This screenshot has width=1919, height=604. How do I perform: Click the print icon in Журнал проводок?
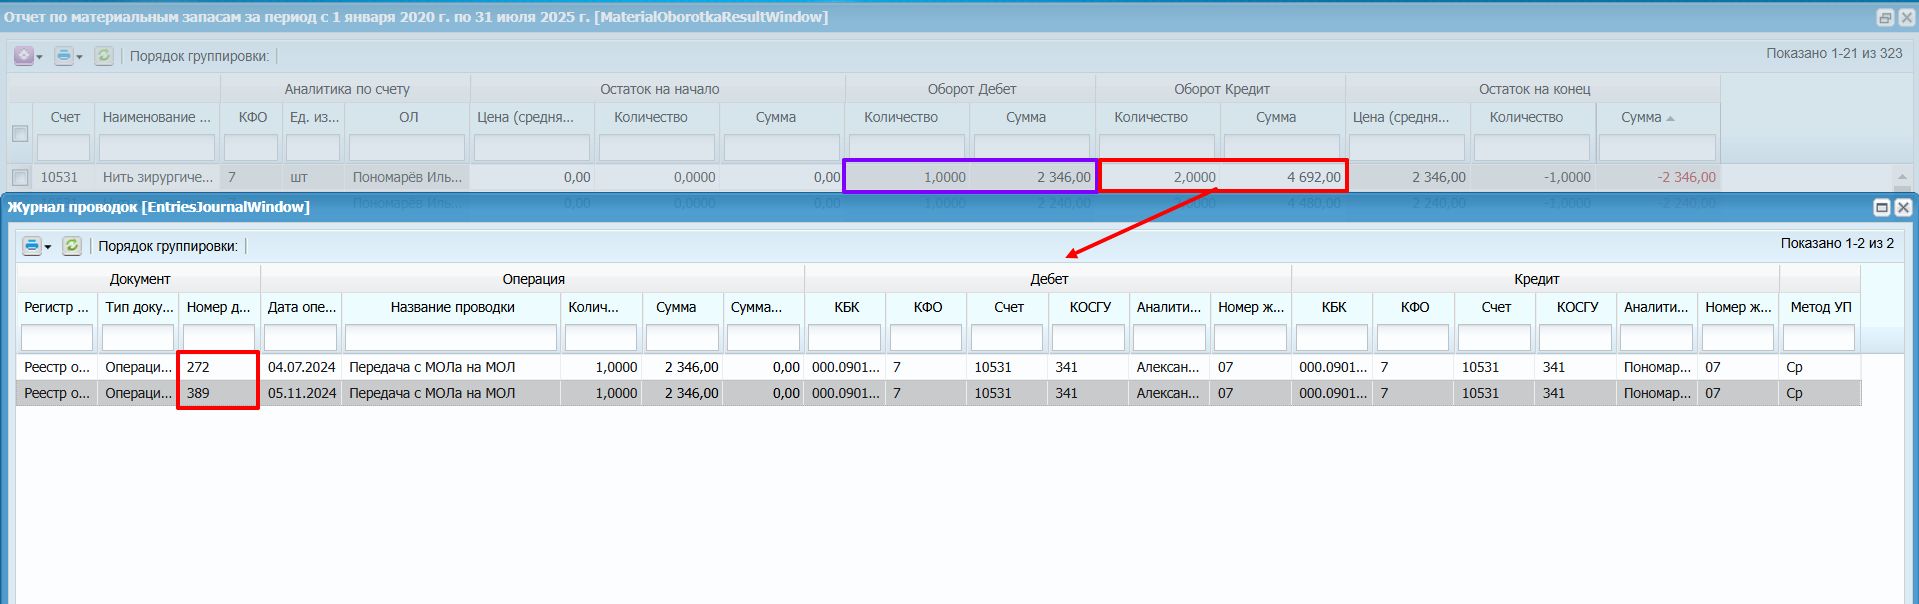pos(32,246)
